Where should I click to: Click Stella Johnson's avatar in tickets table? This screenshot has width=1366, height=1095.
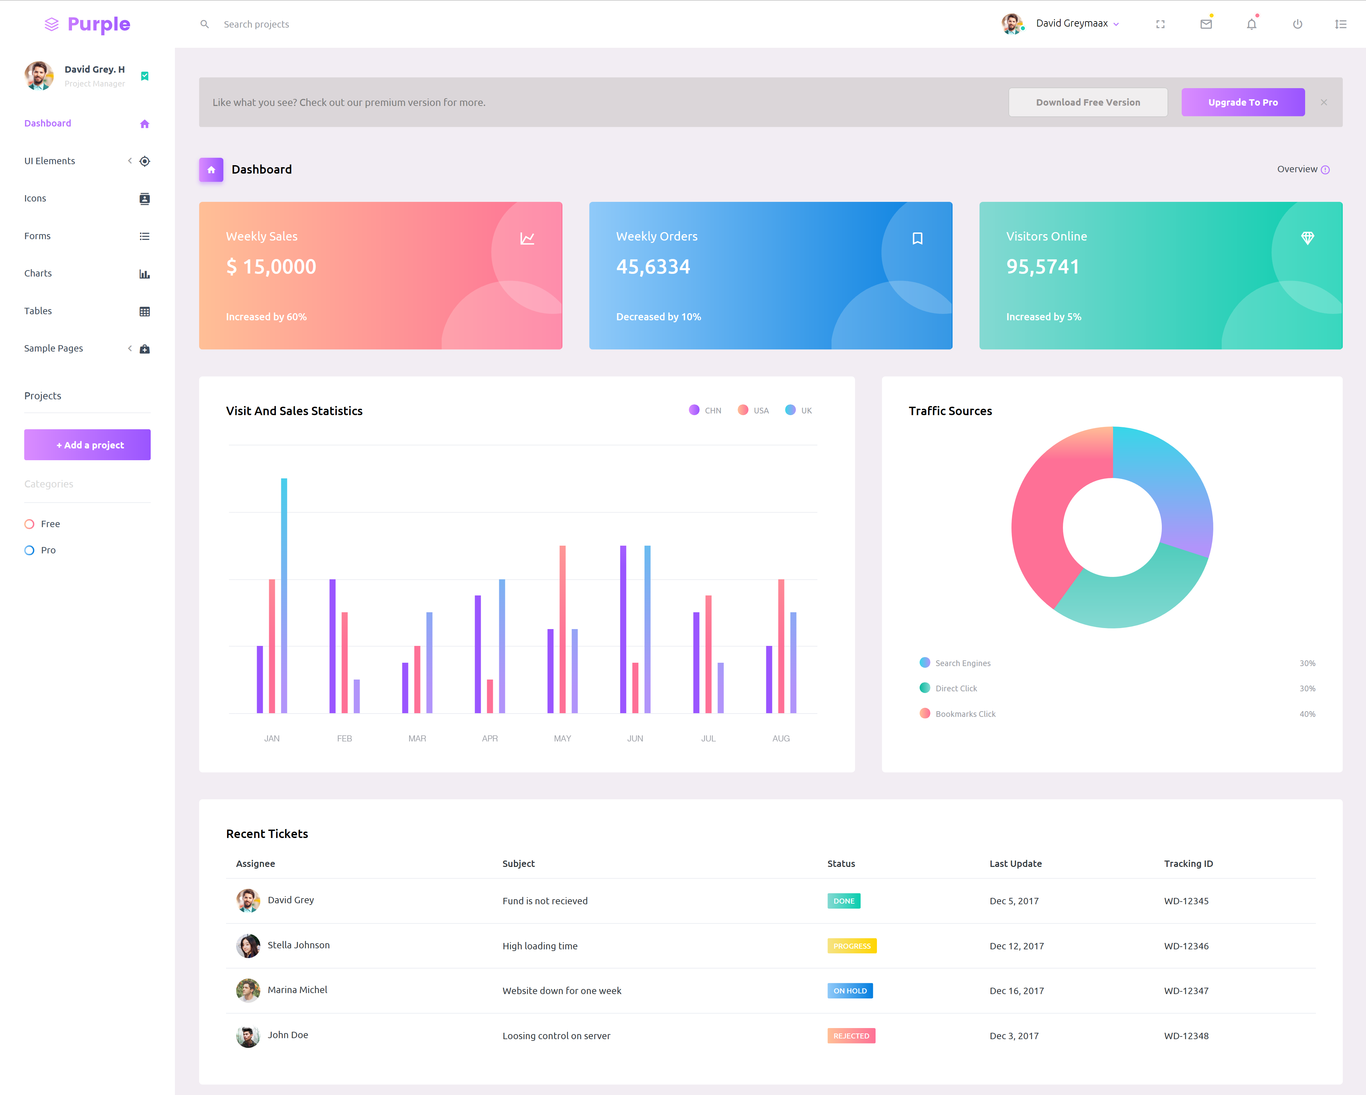pos(248,945)
